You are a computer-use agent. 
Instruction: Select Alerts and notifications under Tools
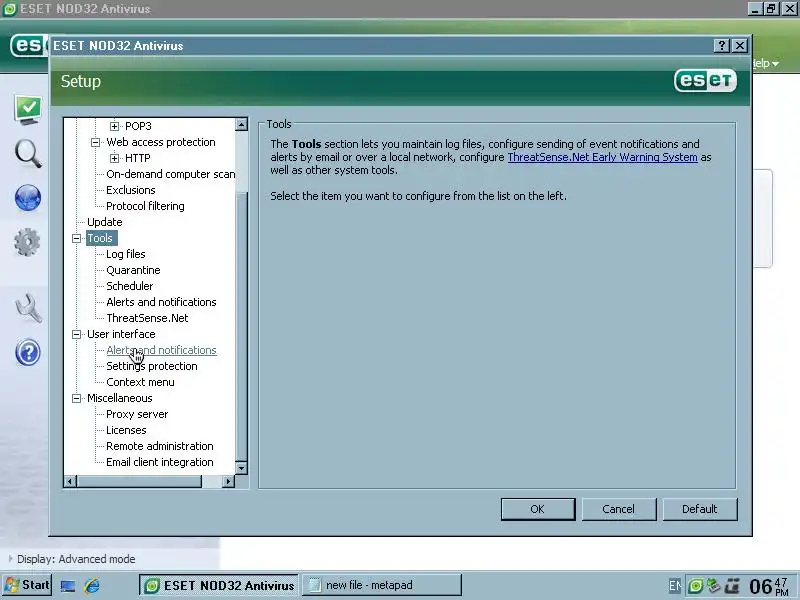[161, 302]
